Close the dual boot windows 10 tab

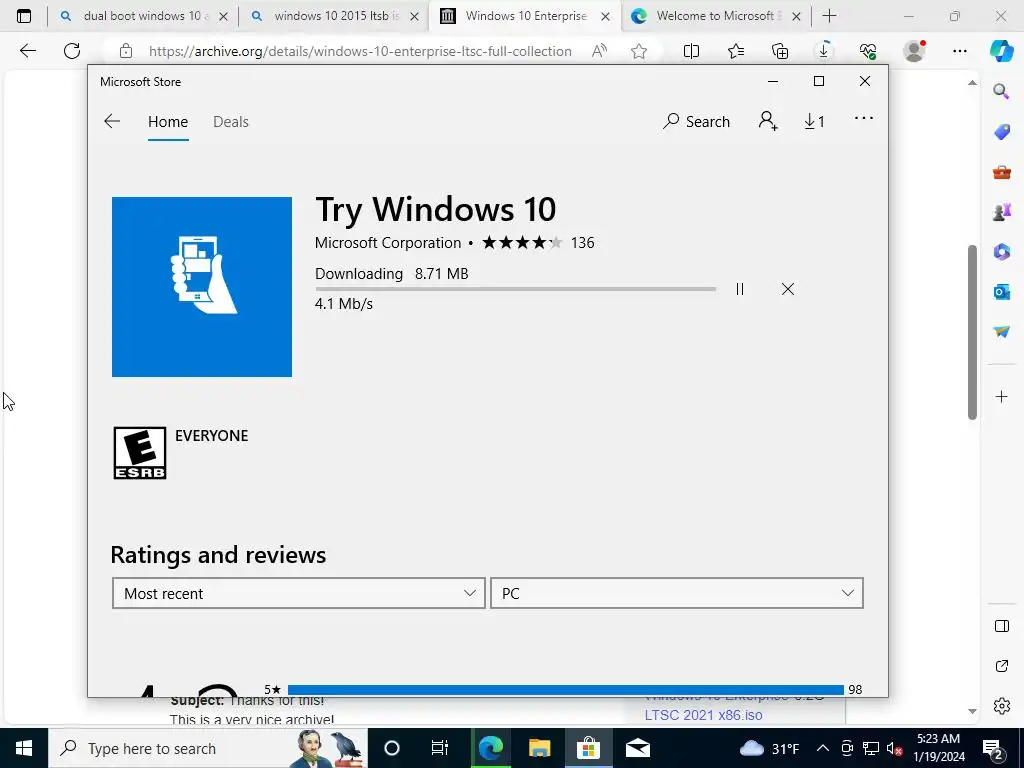(x=223, y=17)
